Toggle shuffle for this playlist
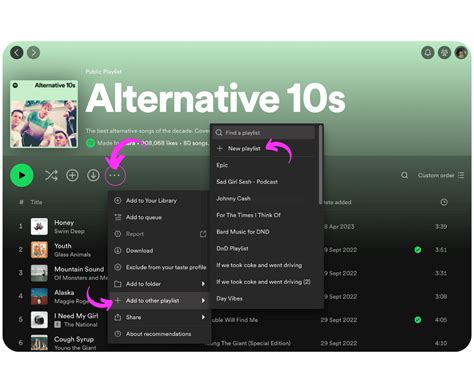The width and height of the screenshot is (474, 391). pyautogui.click(x=51, y=175)
